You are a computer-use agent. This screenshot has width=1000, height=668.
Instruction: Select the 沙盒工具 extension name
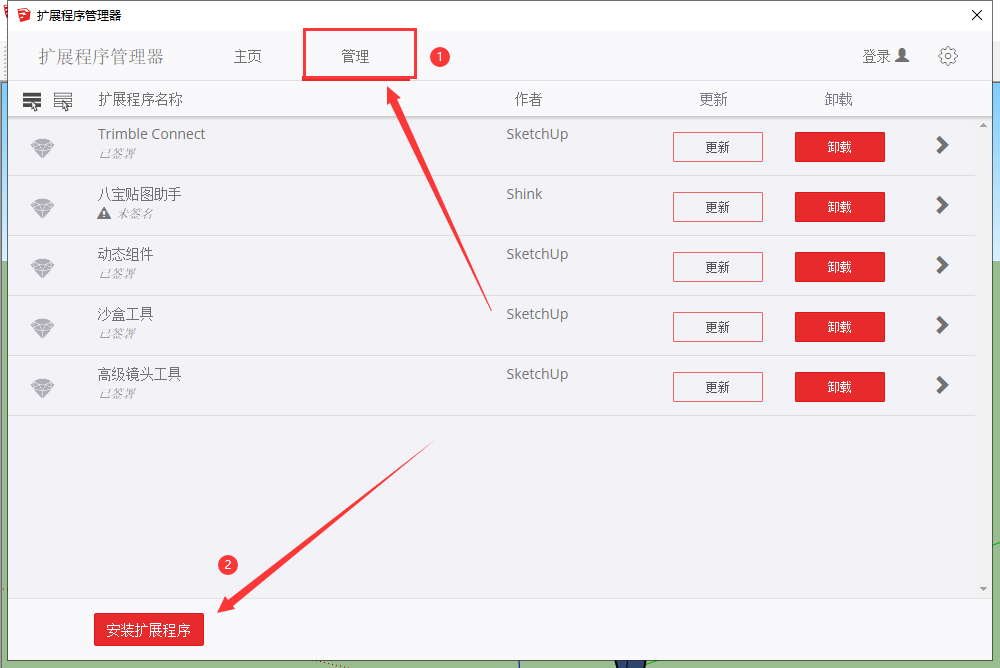pos(125,314)
